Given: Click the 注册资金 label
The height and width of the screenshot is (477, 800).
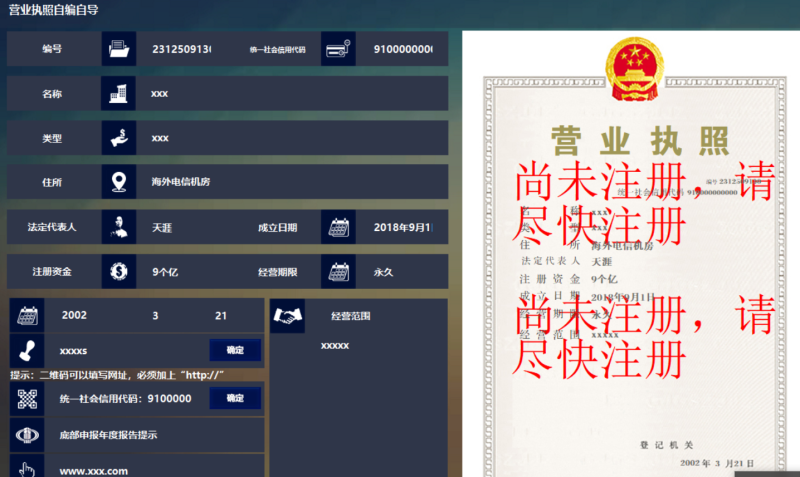Looking at the screenshot, I should click(x=52, y=271).
